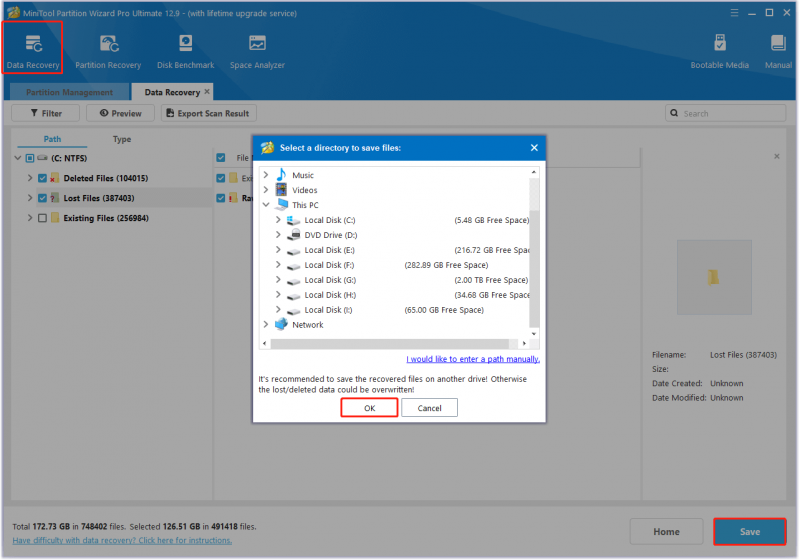Select the Data Recovery tab
This screenshot has height=560, width=800.
[172, 92]
